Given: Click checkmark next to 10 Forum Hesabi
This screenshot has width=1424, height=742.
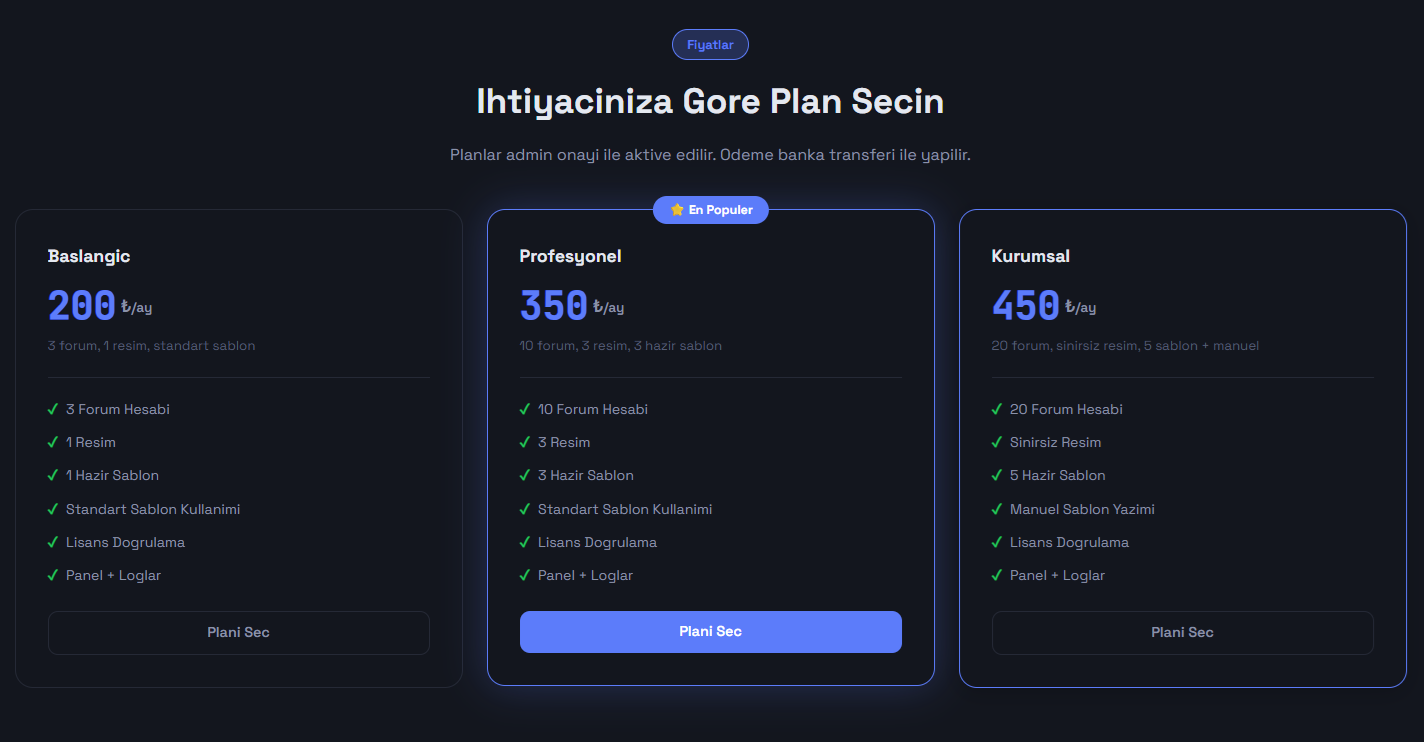Looking at the screenshot, I should click(525, 409).
